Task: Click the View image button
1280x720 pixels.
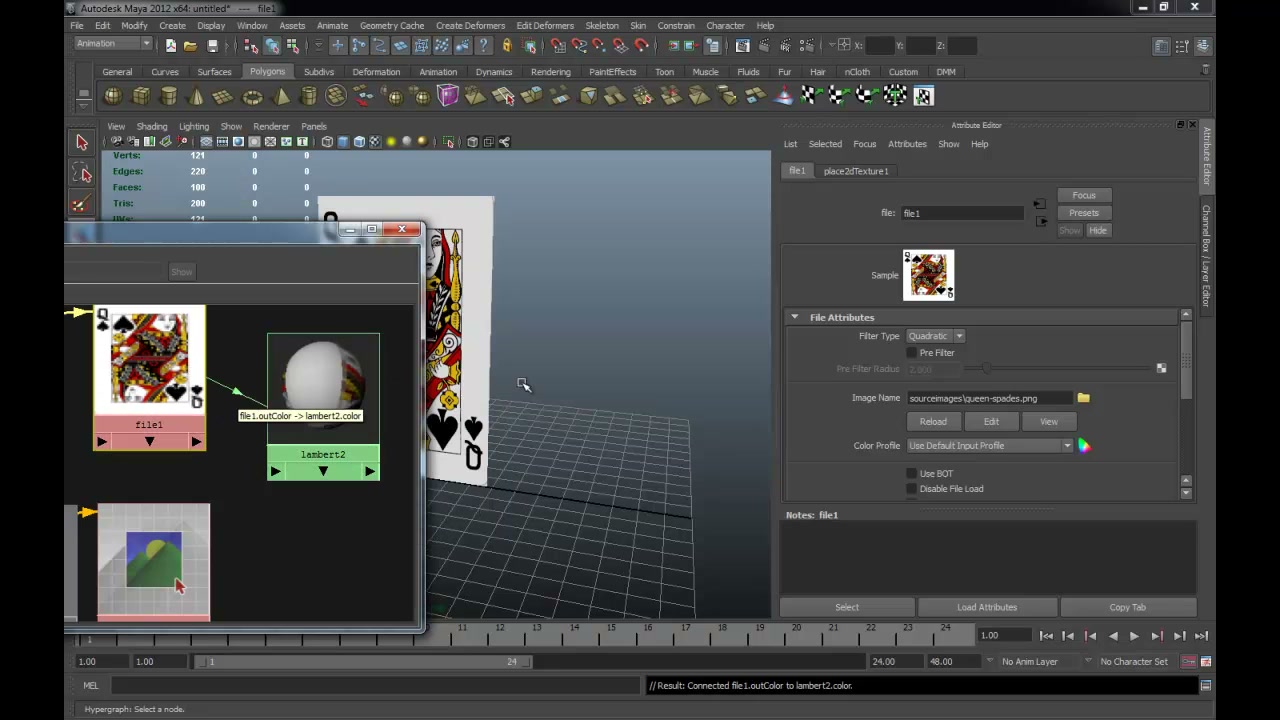Action: pos(1049,422)
